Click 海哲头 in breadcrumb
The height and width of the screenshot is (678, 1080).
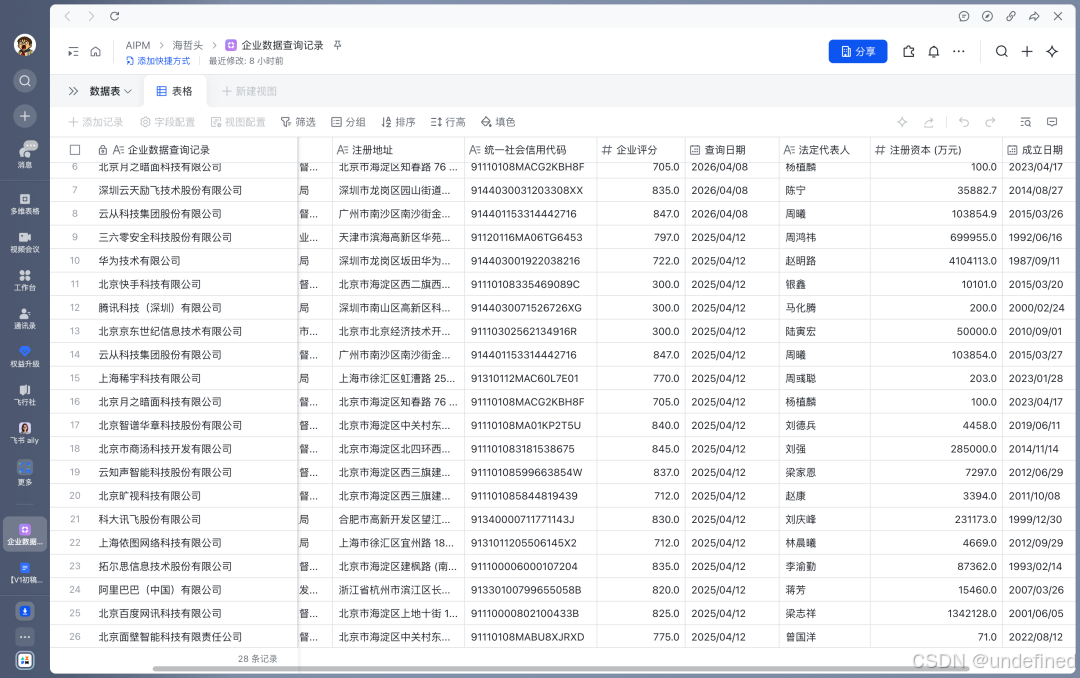[x=187, y=45]
